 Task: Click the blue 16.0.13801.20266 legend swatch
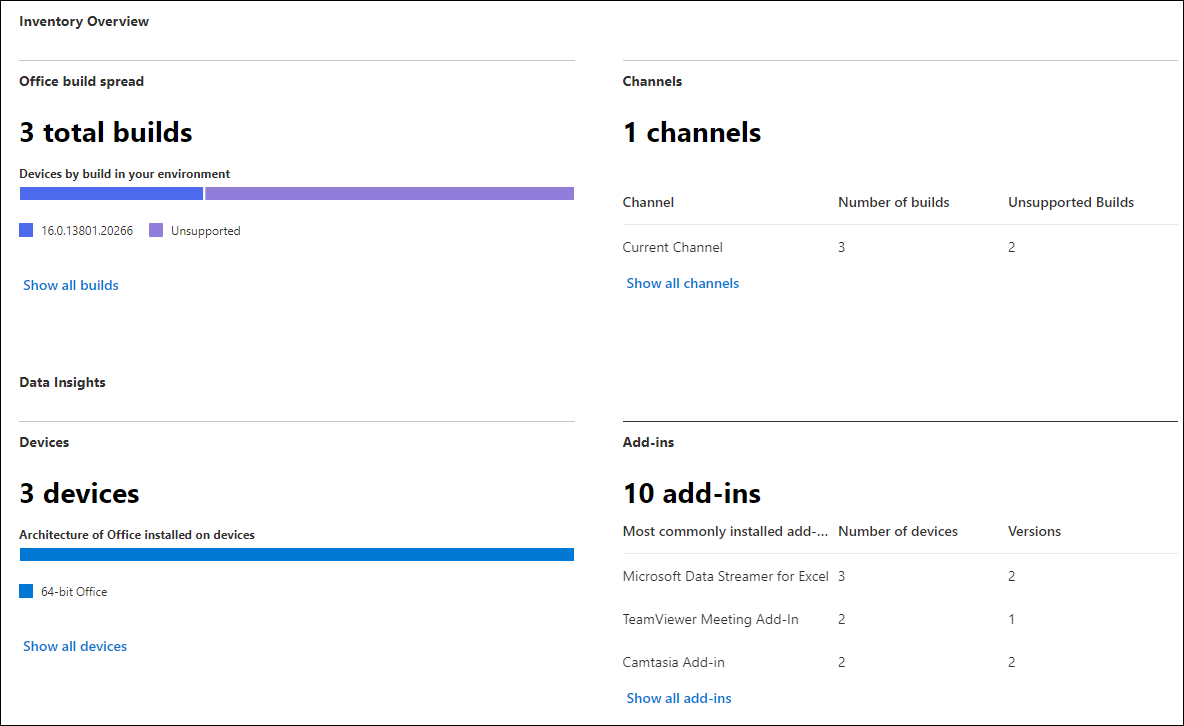(x=26, y=230)
